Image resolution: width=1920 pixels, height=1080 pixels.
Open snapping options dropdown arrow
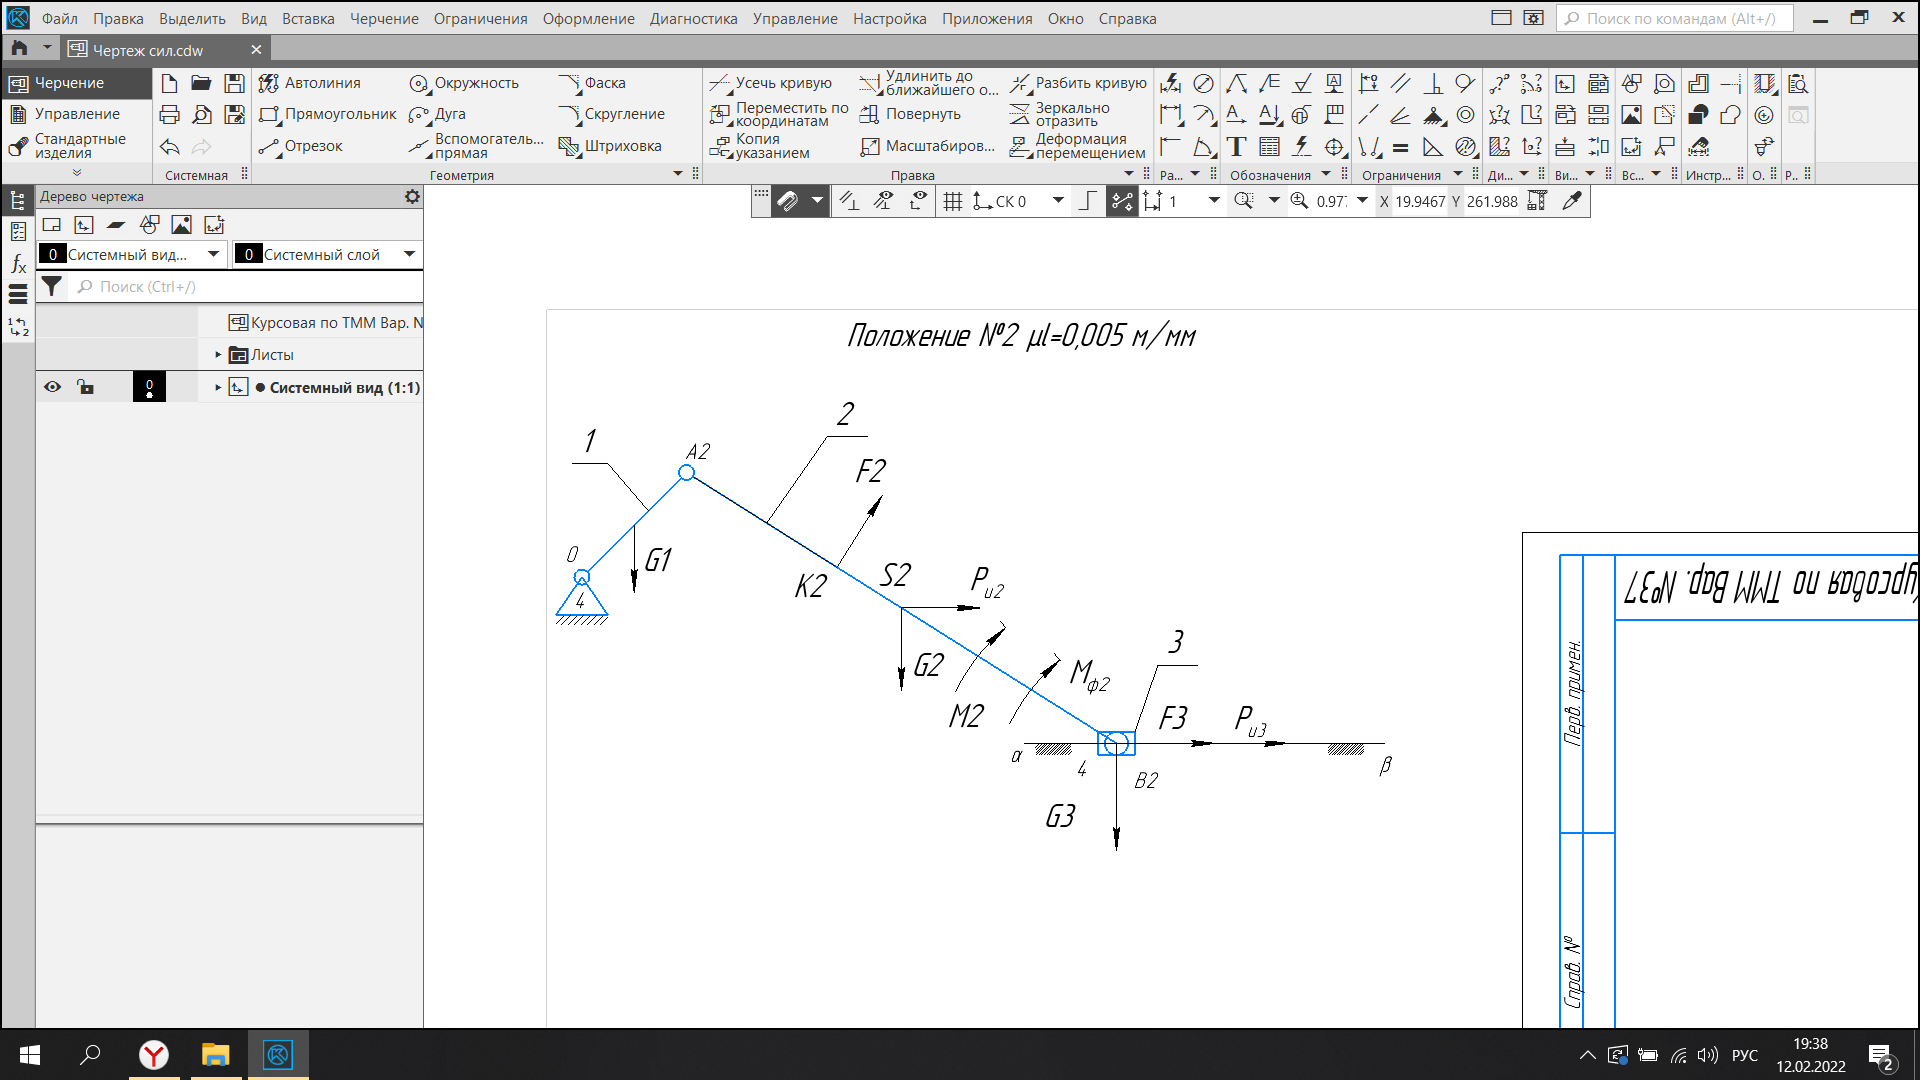coord(817,201)
